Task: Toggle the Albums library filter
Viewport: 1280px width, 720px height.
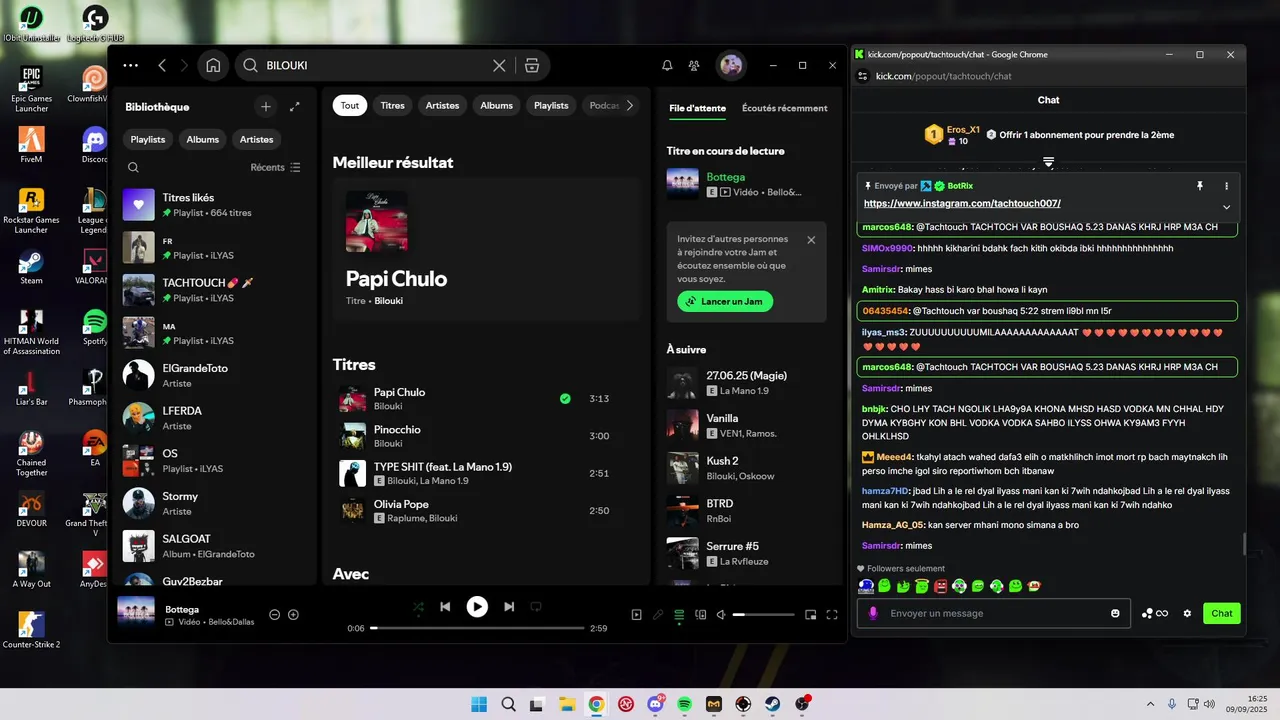Action: (202, 139)
